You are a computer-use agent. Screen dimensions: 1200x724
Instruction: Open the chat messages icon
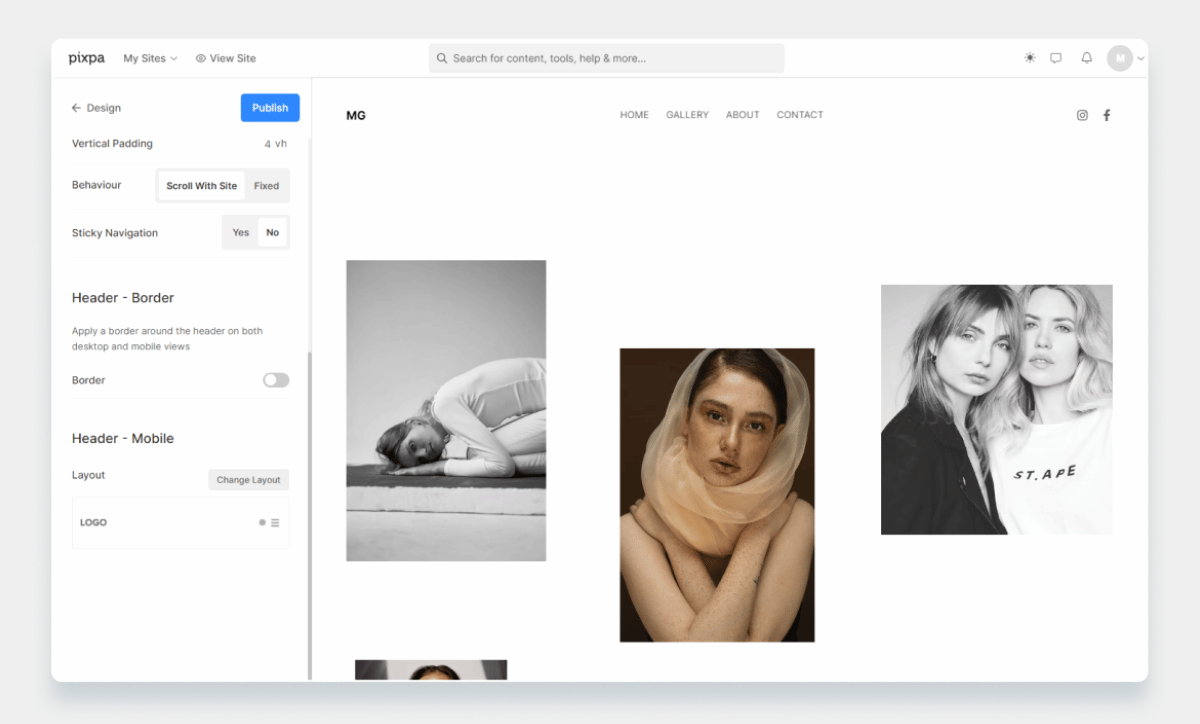1056,58
